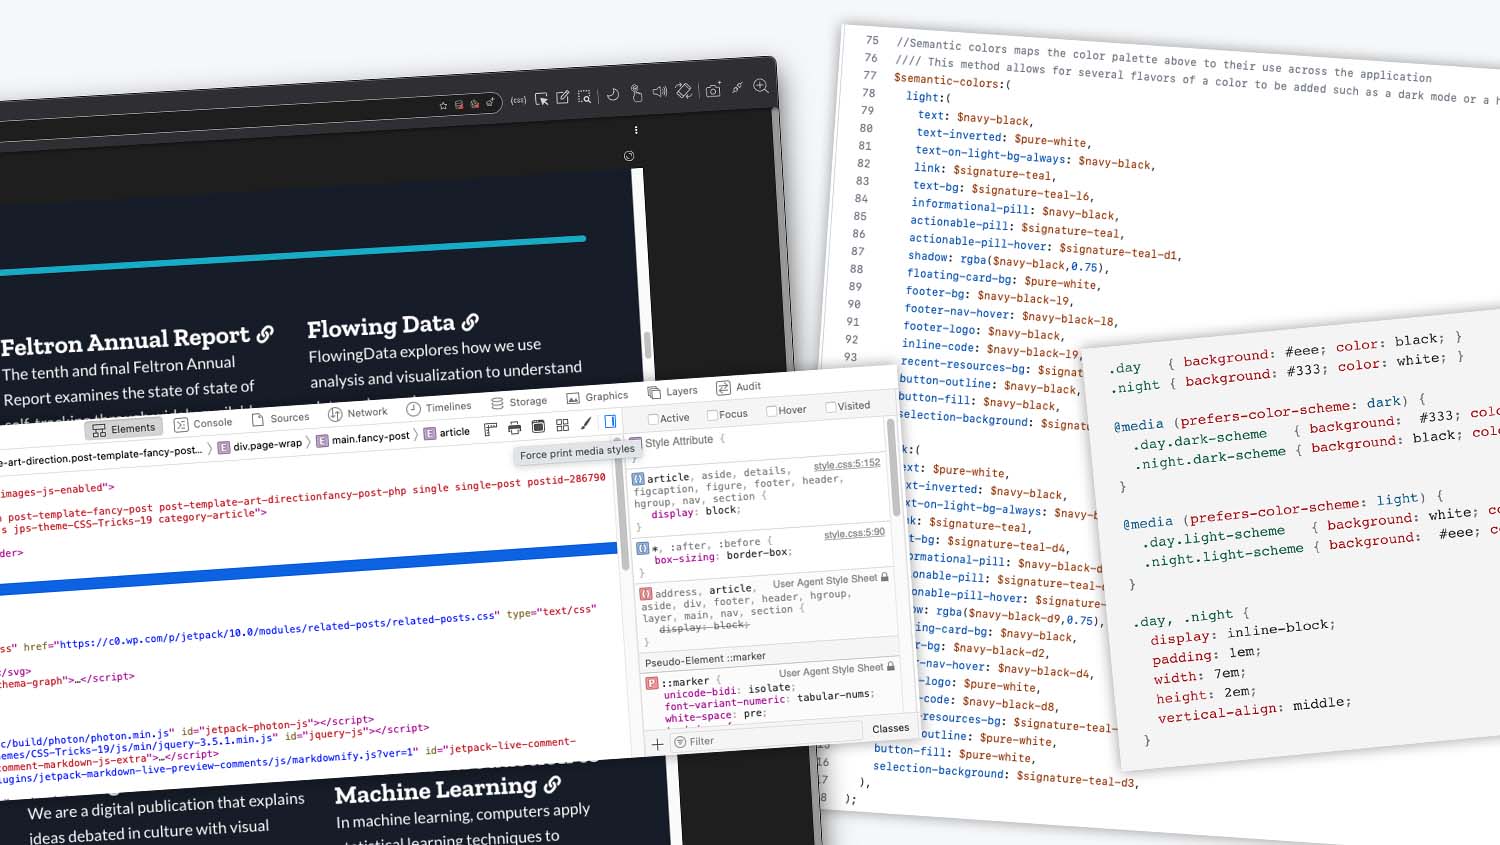Open the Audit tab

[x=739, y=387]
